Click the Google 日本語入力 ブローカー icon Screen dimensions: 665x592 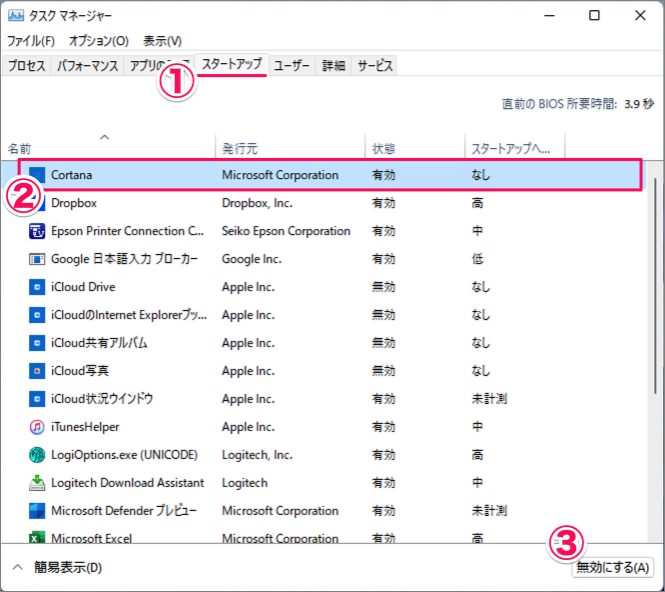pos(37,259)
